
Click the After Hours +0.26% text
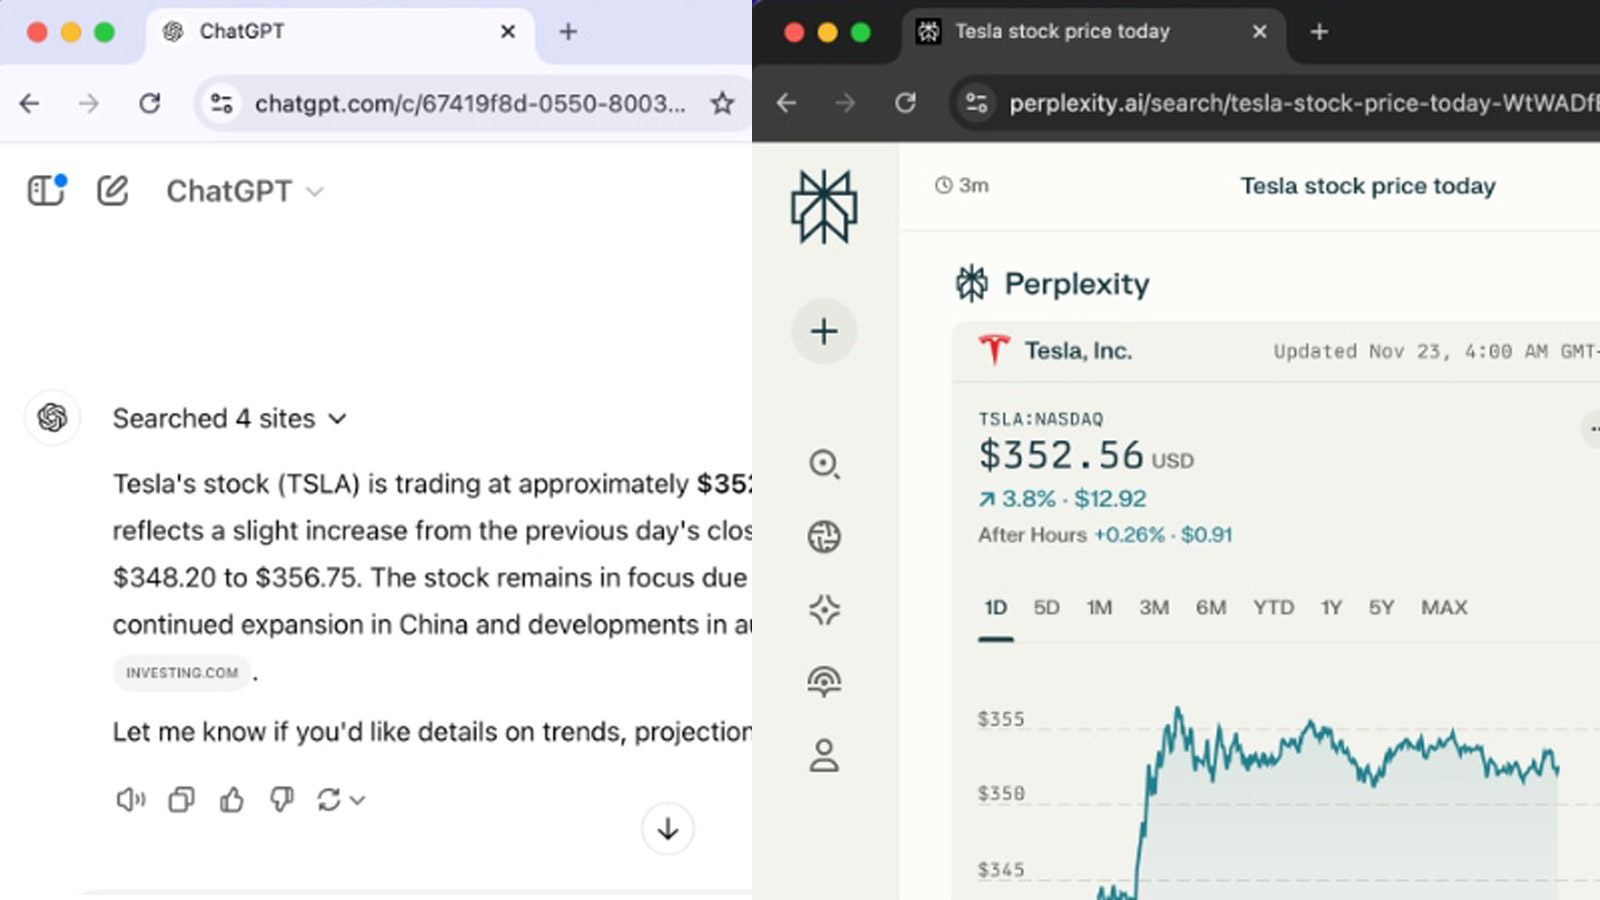(1105, 535)
